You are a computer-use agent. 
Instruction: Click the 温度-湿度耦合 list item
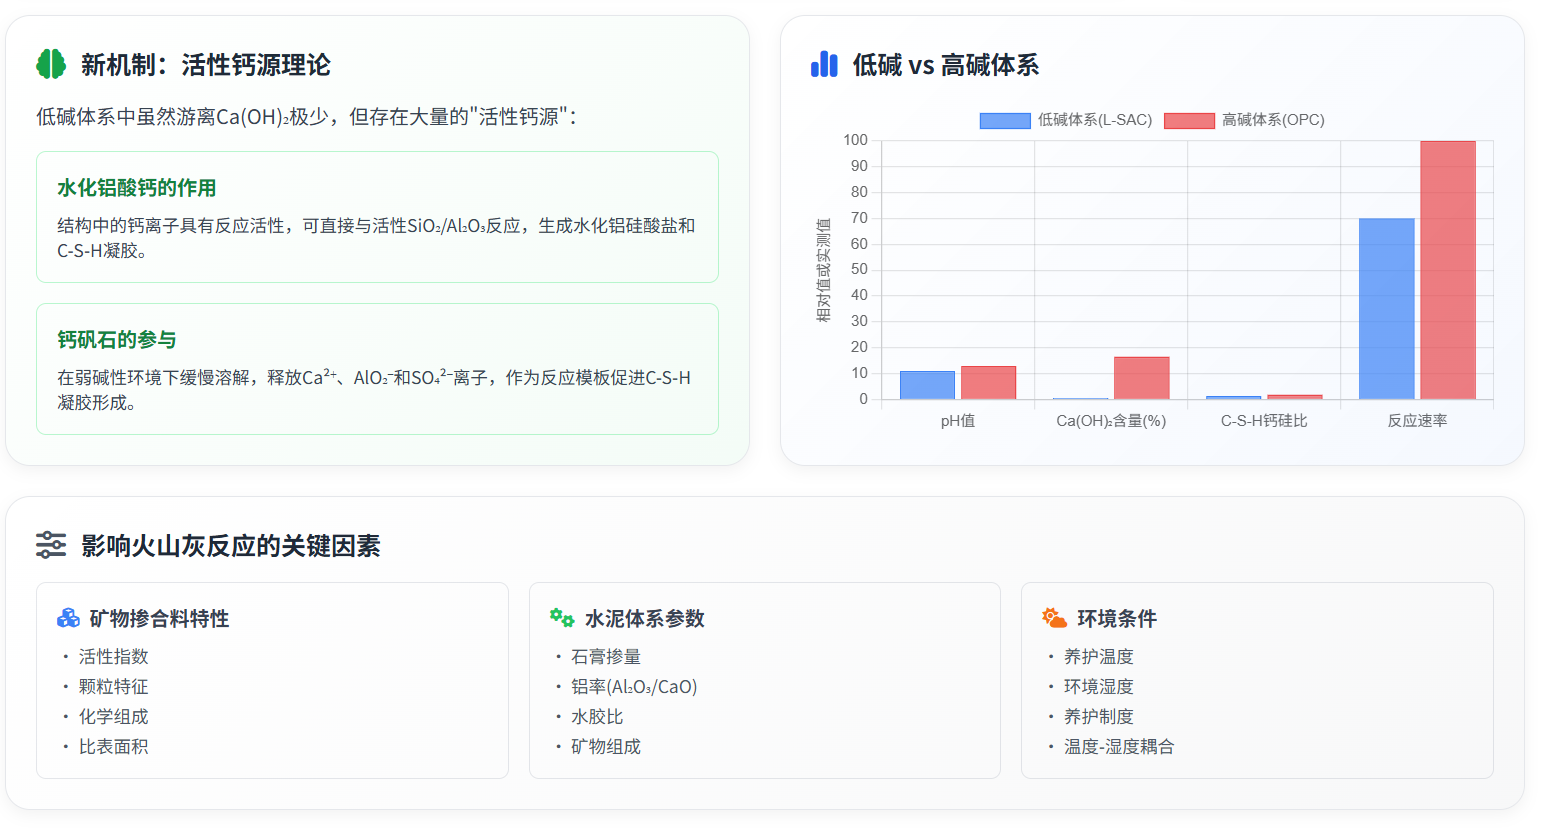pyautogui.click(x=1118, y=747)
